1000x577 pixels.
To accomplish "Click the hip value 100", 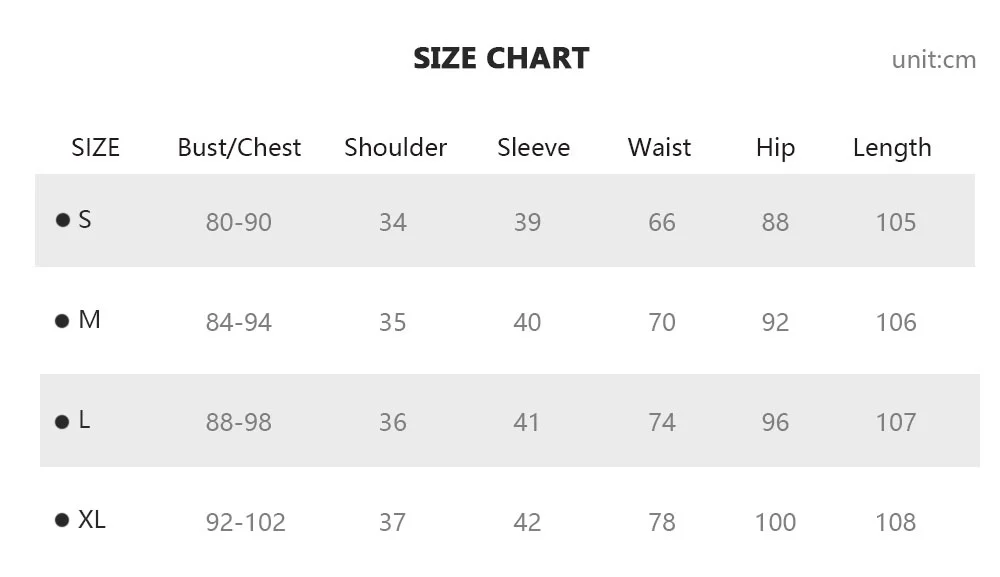I will point(776,523).
